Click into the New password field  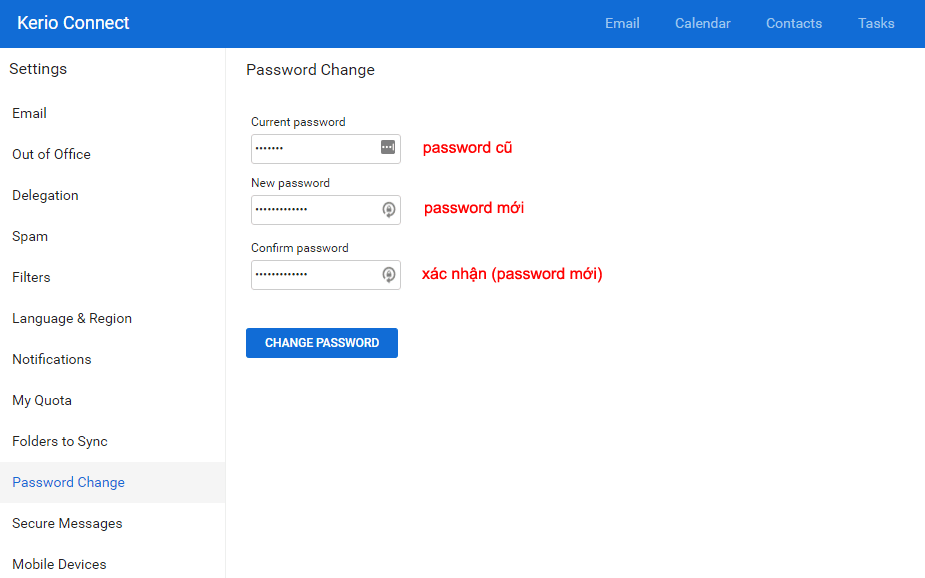pos(314,210)
